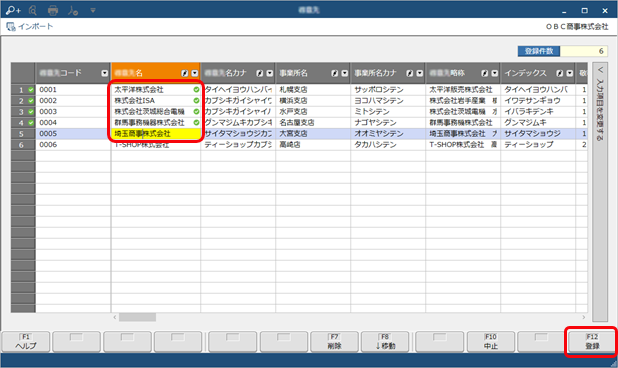Click the F8 ↓移動 button
The image size is (618, 368).
click(385, 342)
